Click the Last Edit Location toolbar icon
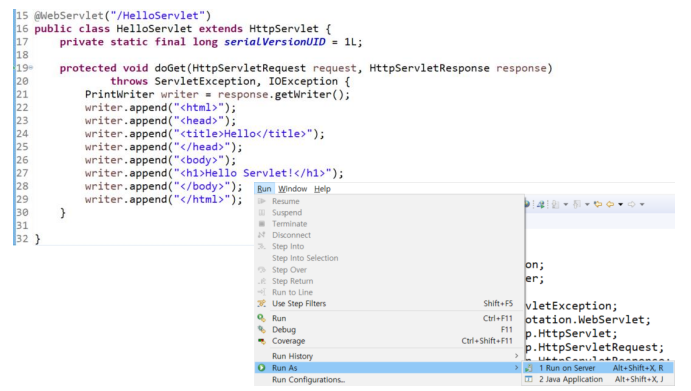Image resolution: width=691 pixels, height=391 pixels. click(598, 204)
